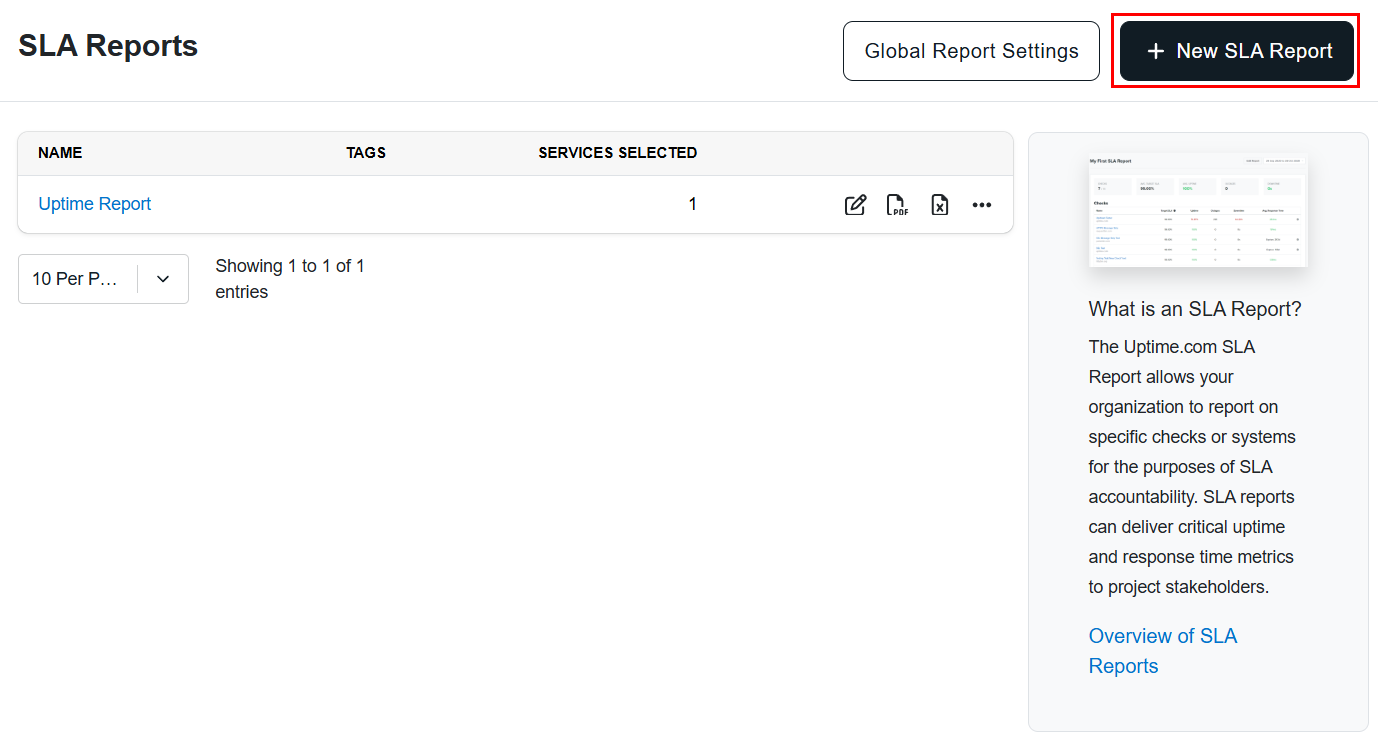Click the "What is an SLA Report?" heading

[x=1195, y=309]
